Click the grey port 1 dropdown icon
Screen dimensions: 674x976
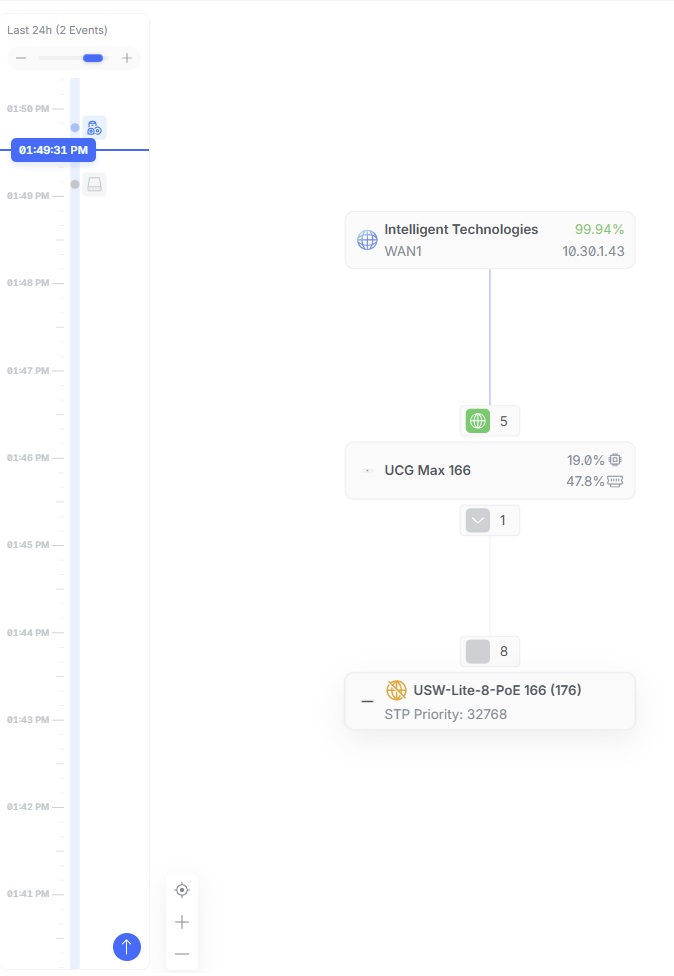pyautogui.click(x=478, y=520)
